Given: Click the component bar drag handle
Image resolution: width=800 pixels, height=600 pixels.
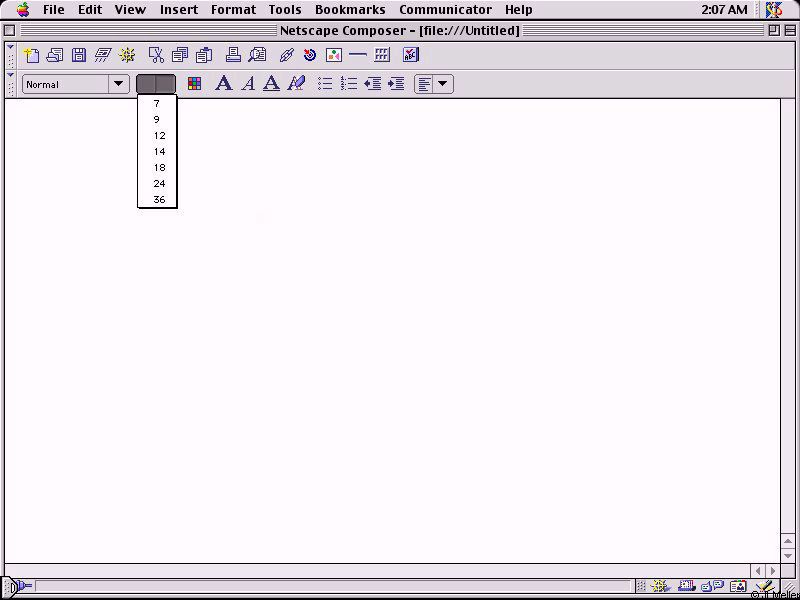Looking at the screenshot, I should coord(641,586).
